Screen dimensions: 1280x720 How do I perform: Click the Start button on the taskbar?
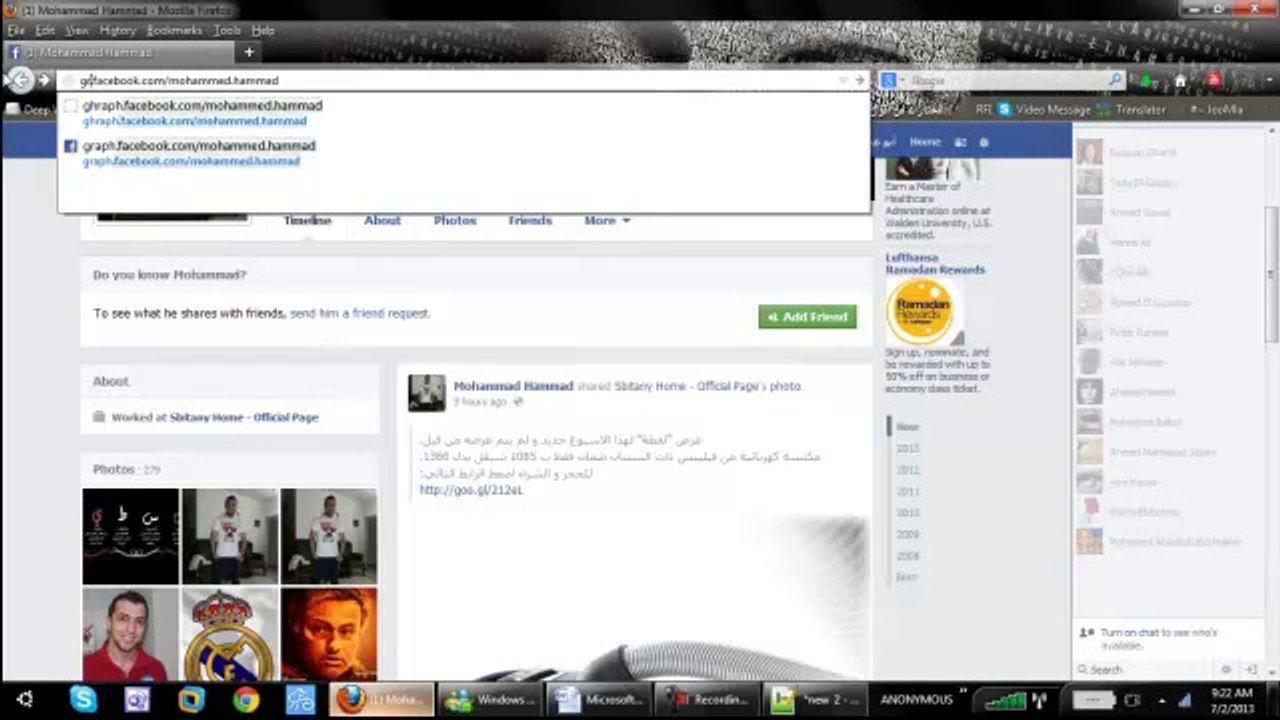point(25,699)
